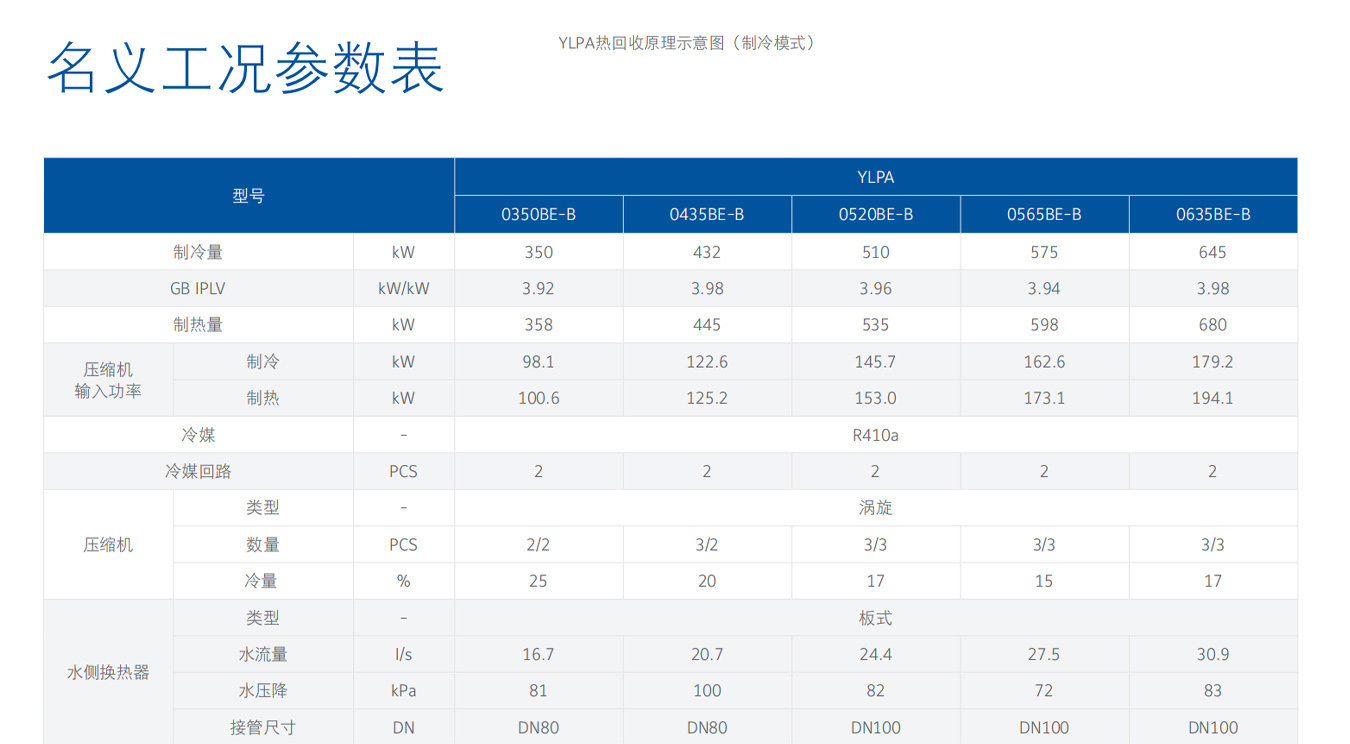Click the 水侧换热器 row group label
The height and width of the screenshot is (744, 1350).
108,672
